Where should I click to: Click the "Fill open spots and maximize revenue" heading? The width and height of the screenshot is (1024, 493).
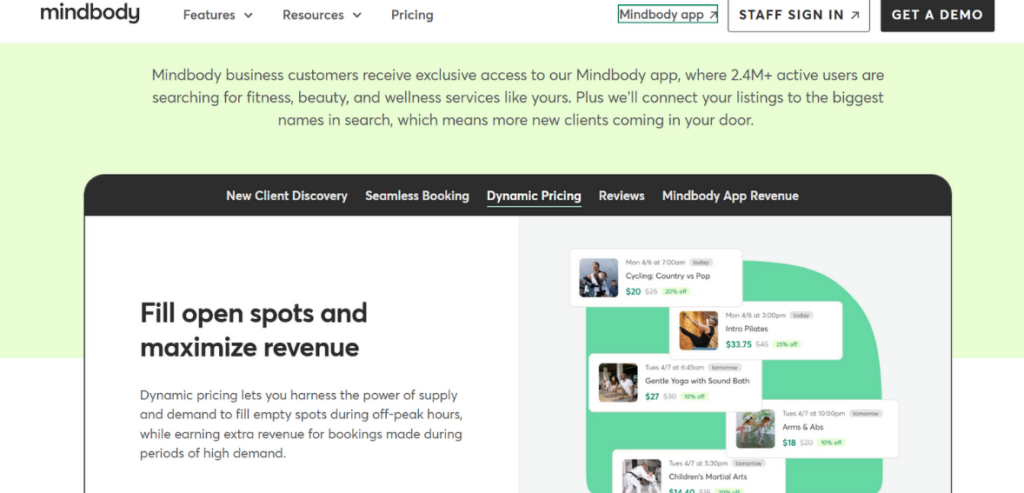click(254, 330)
